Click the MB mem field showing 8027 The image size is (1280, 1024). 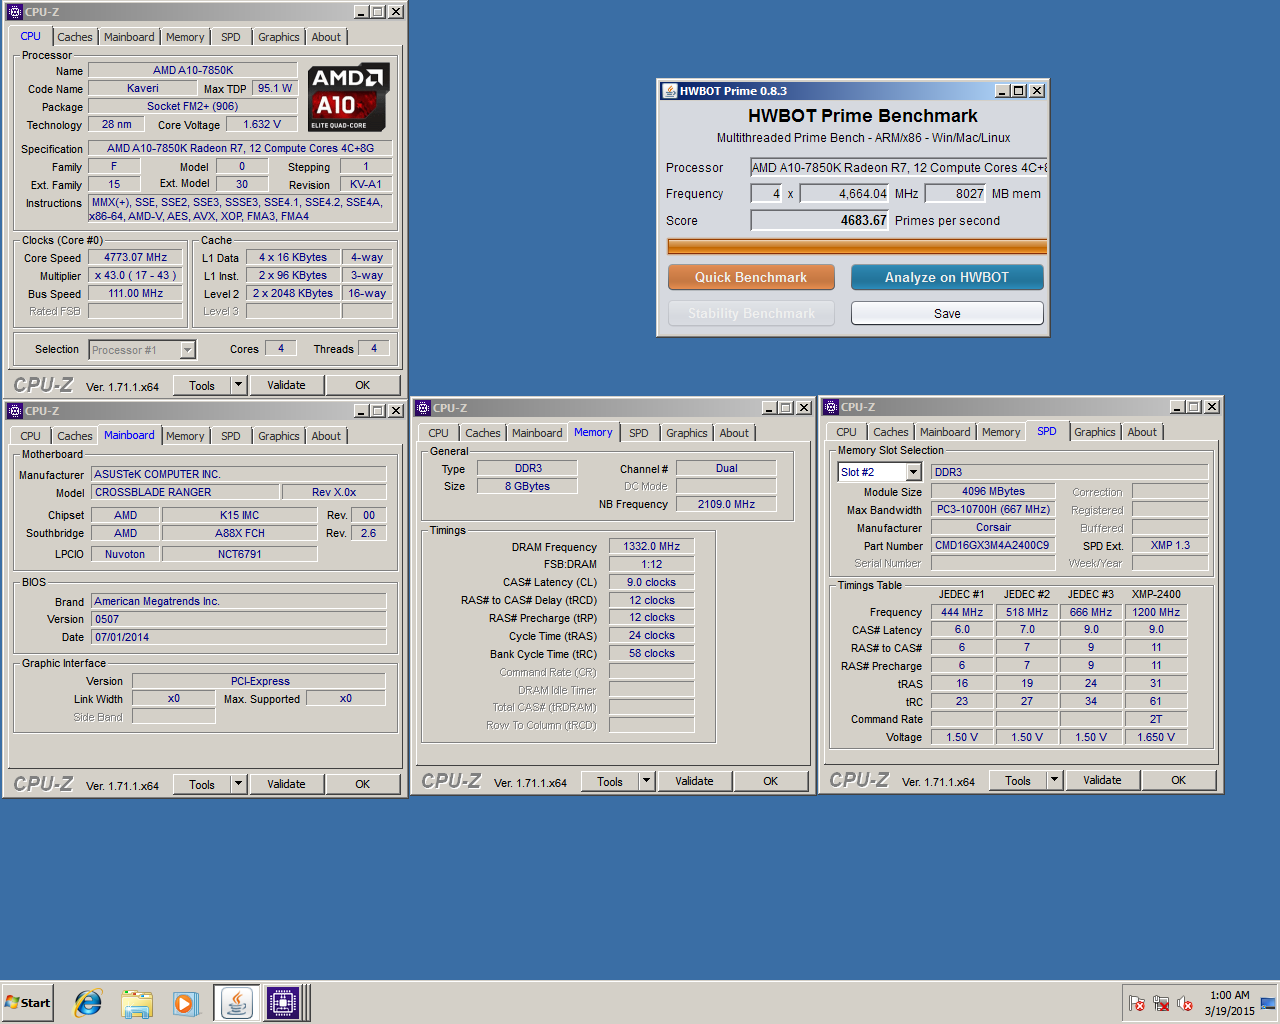(x=956, y=194)
